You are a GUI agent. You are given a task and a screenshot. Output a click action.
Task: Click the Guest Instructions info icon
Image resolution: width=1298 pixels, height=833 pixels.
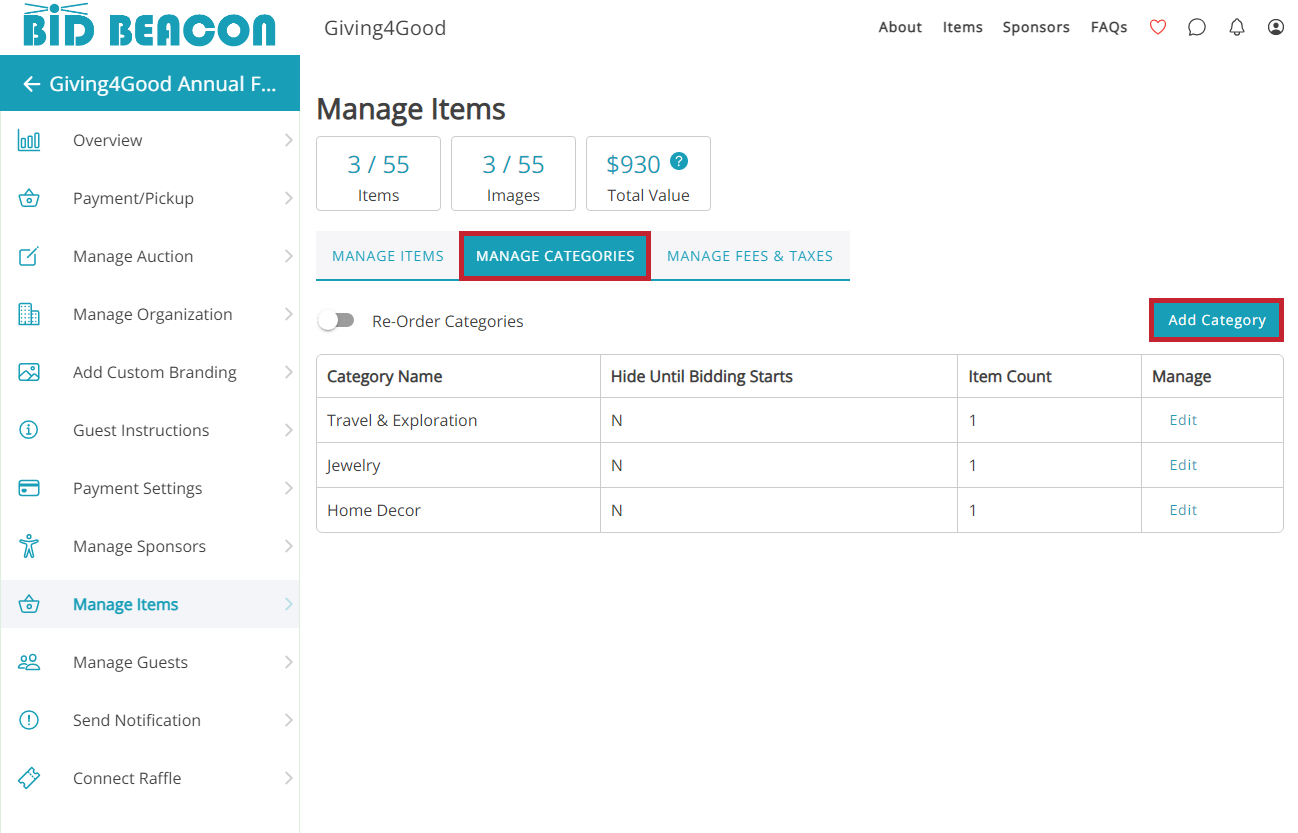[29, 430]
